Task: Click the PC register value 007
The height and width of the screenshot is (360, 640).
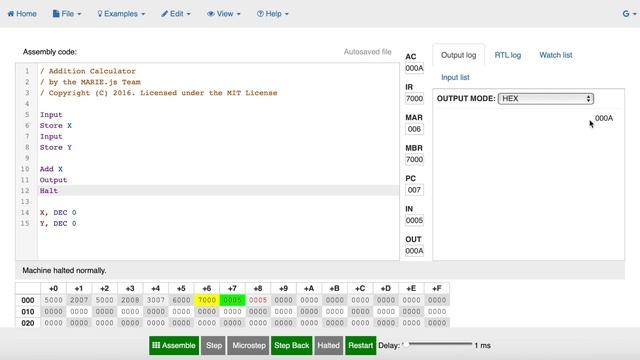Action: 414,190
